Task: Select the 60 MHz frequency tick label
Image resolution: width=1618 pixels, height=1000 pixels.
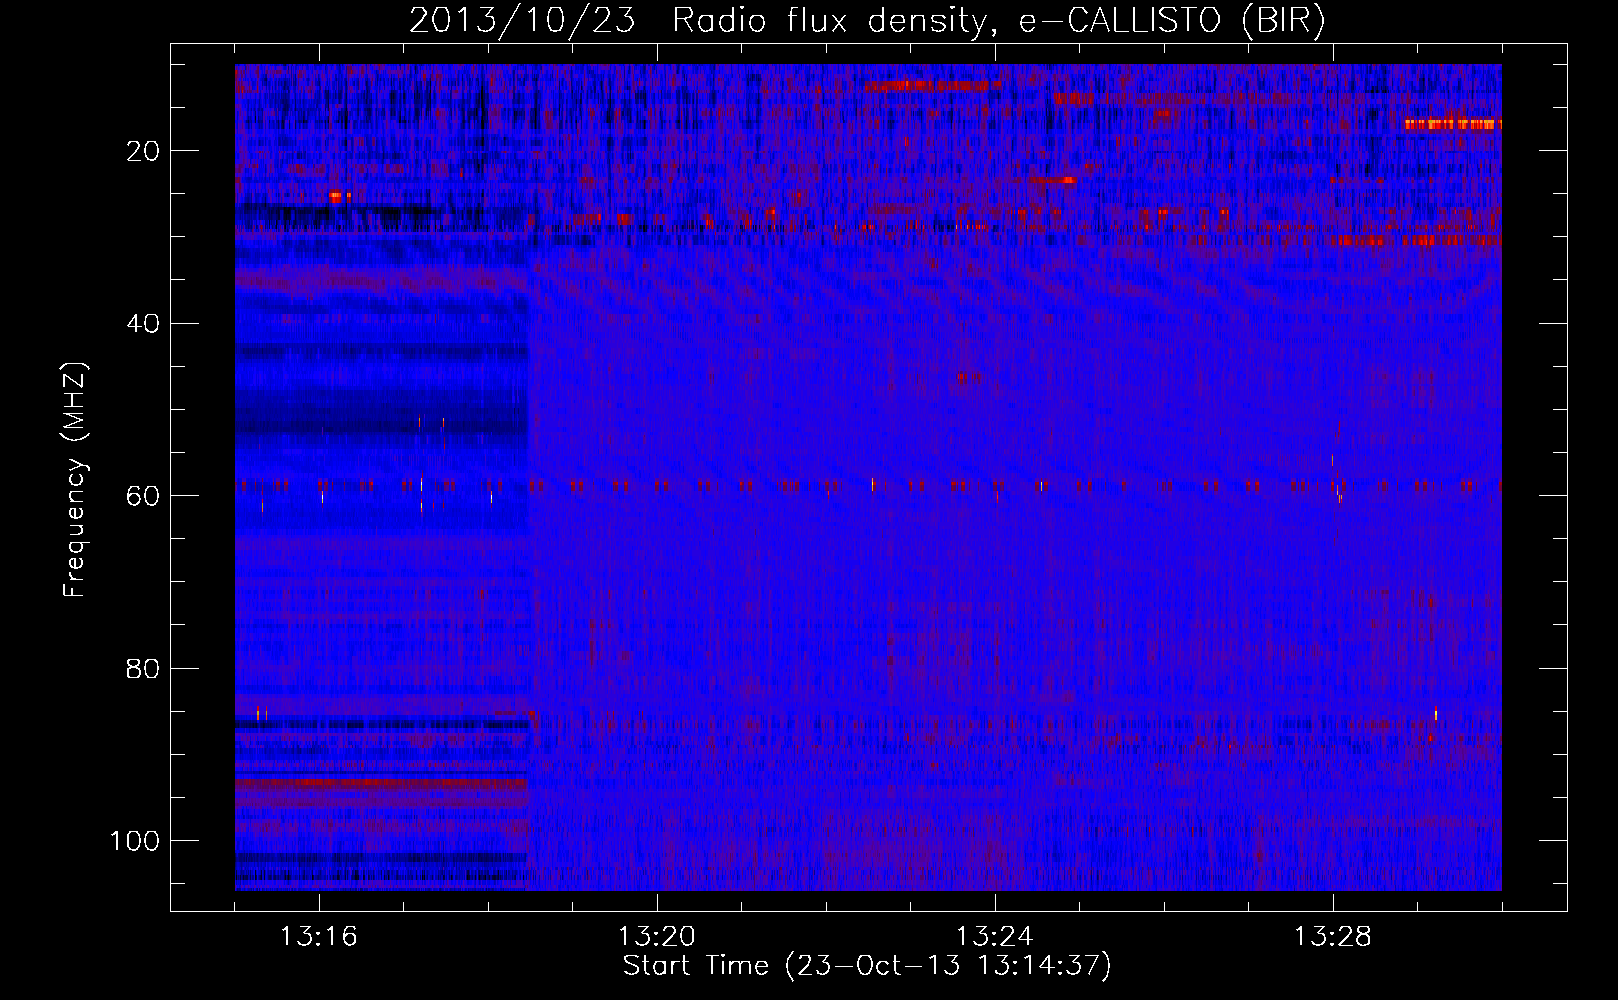Action: tap(143, 496)
